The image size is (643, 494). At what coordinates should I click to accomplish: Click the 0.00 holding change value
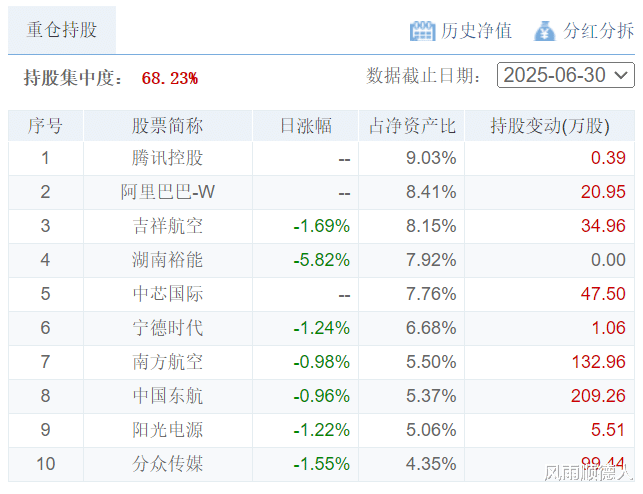coord(608,260)
